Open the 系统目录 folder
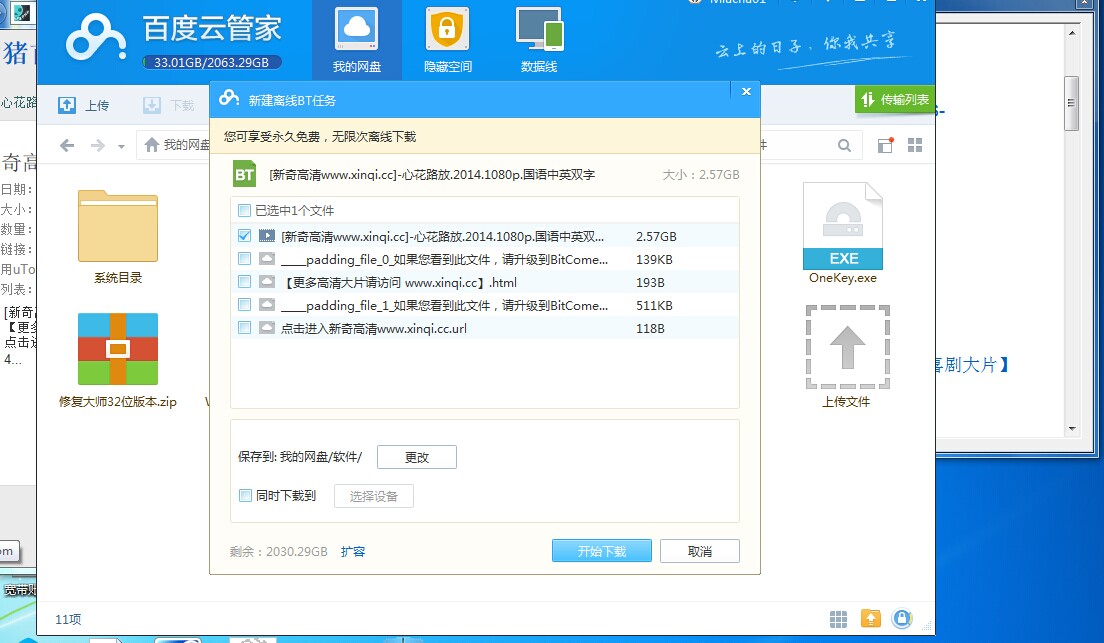 (x=118, y=237)
